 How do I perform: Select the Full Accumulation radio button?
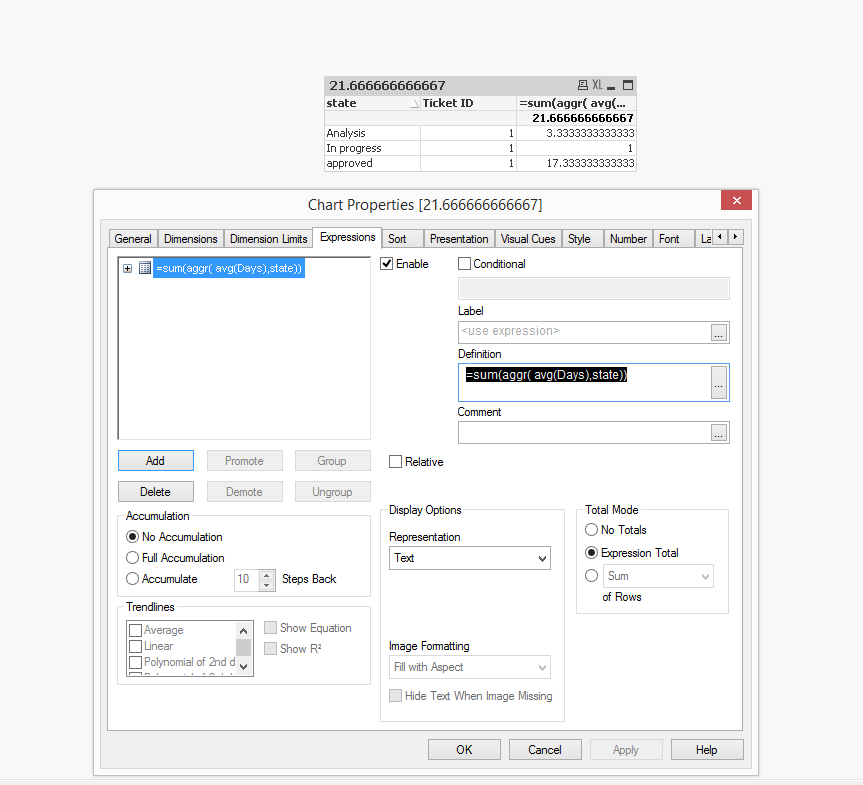133,558
